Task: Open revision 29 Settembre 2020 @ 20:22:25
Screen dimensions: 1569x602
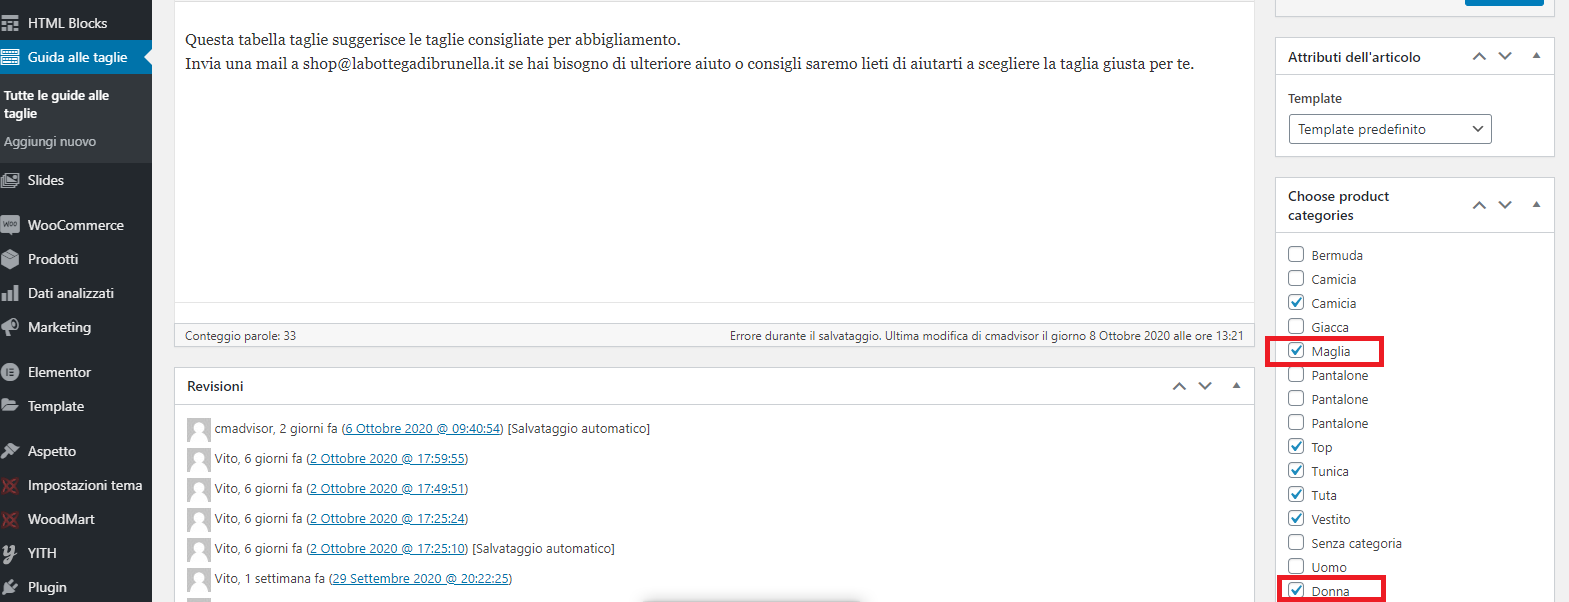Action: [420, 578]
